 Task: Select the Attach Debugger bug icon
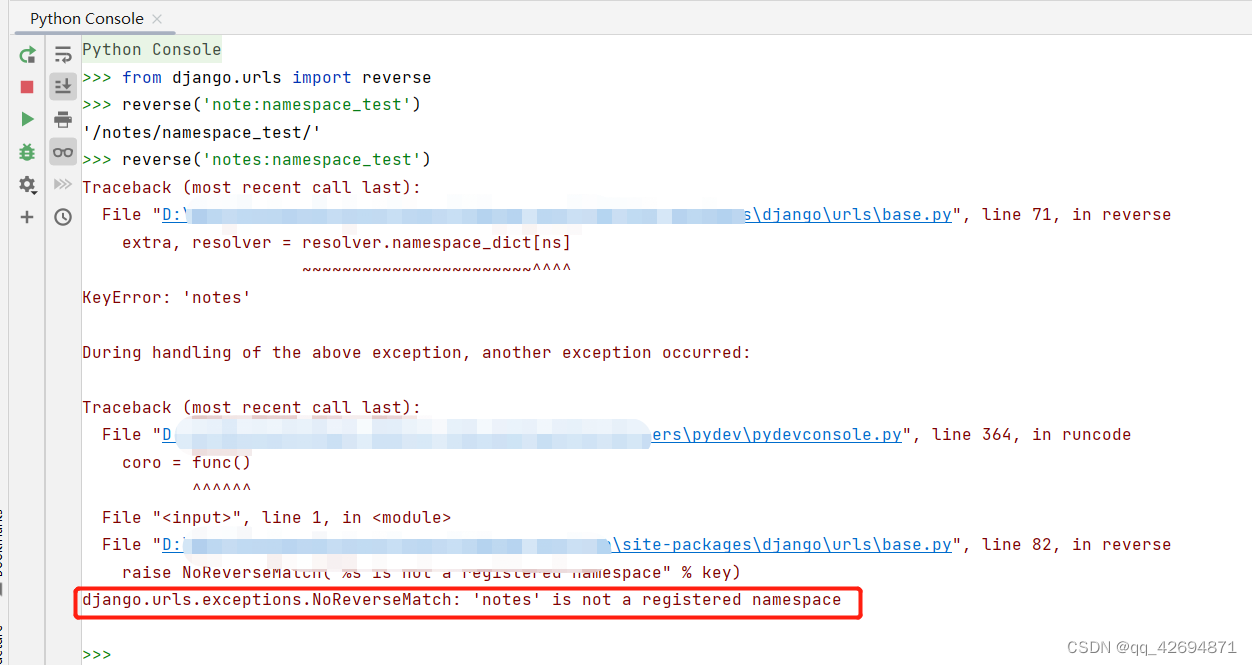pyautogui.click(x=27, y=151)
